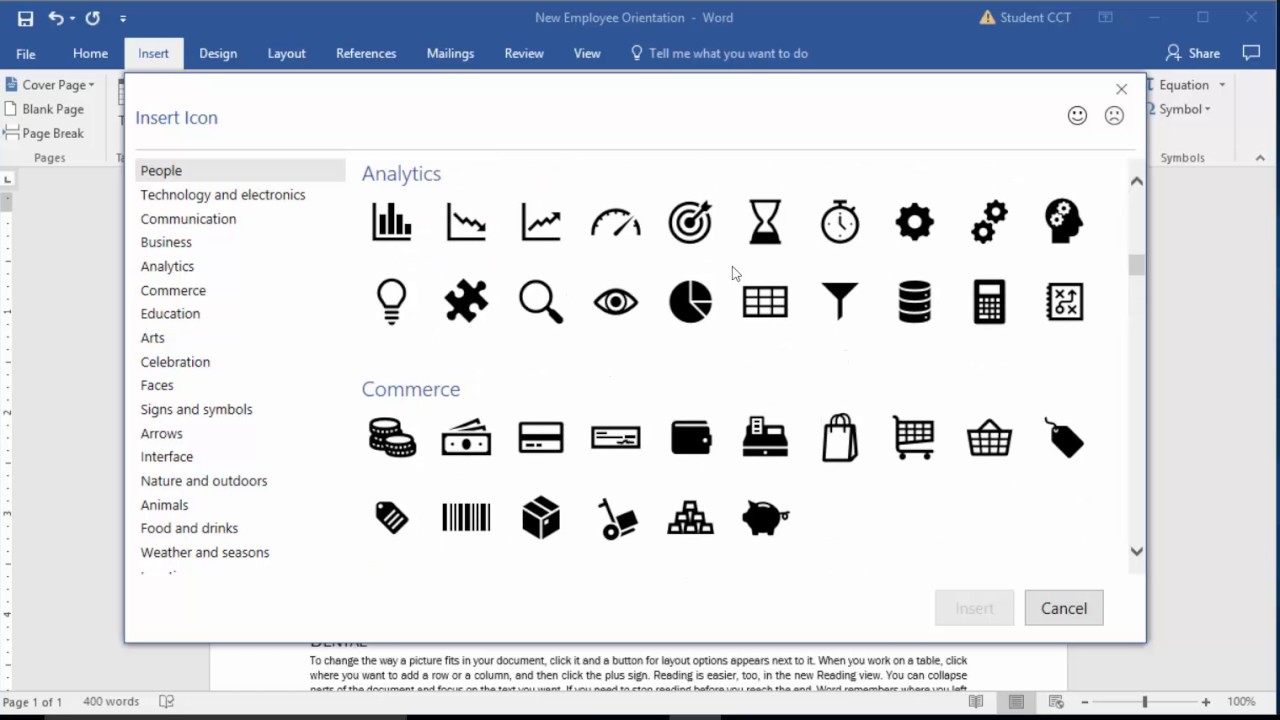Screen dimensions: 1280x720
Task: Select the piggy bank icon under Commerce
Action: [x=765, y=517]
